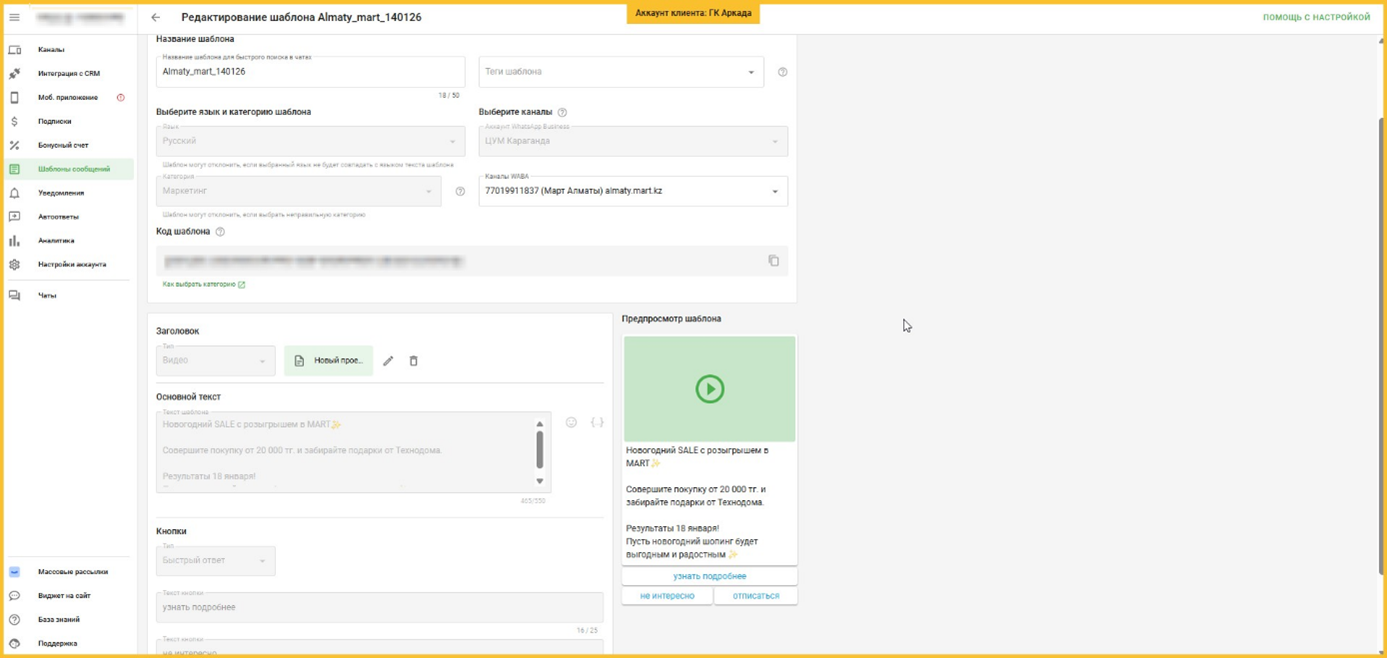Open Аналитика menu item
This screenshot has width=1387, height=658.
(56, 241)
